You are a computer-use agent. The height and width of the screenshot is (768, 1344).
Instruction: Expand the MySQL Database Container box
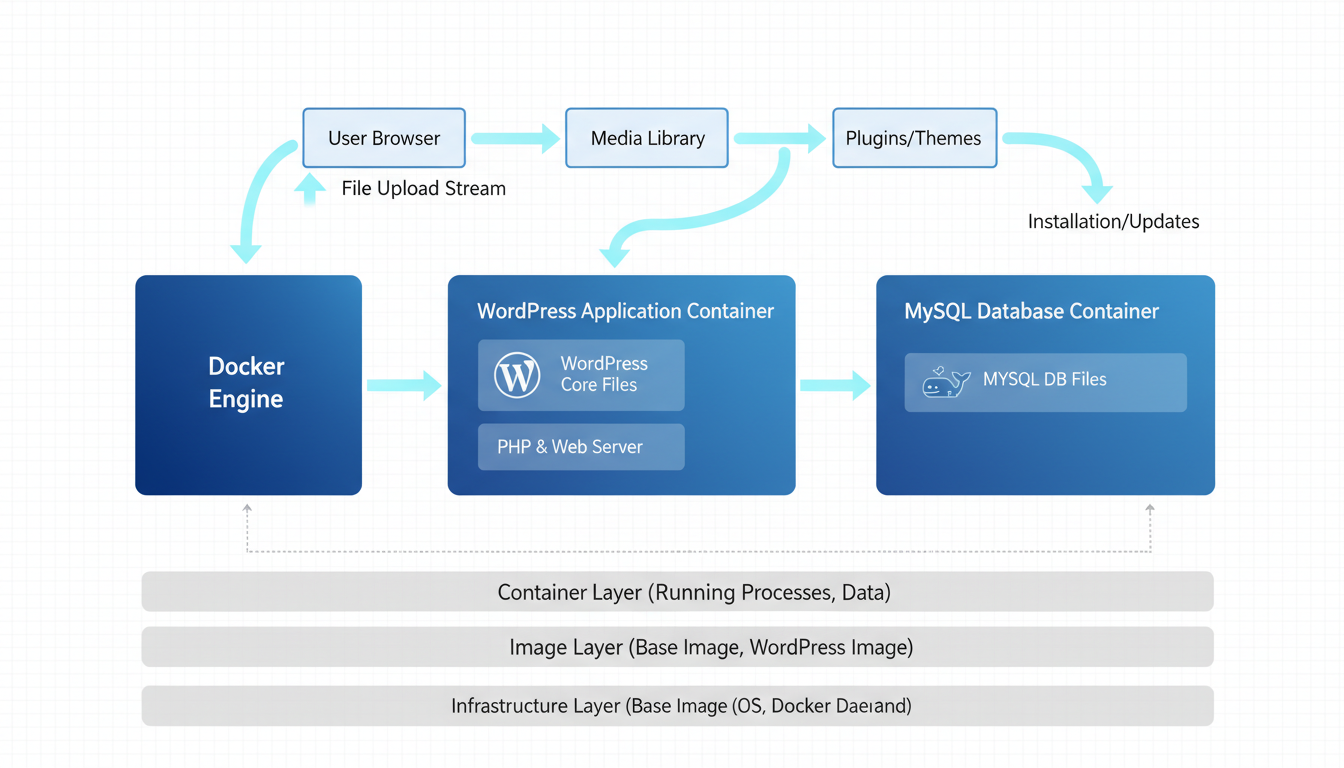1031,311
